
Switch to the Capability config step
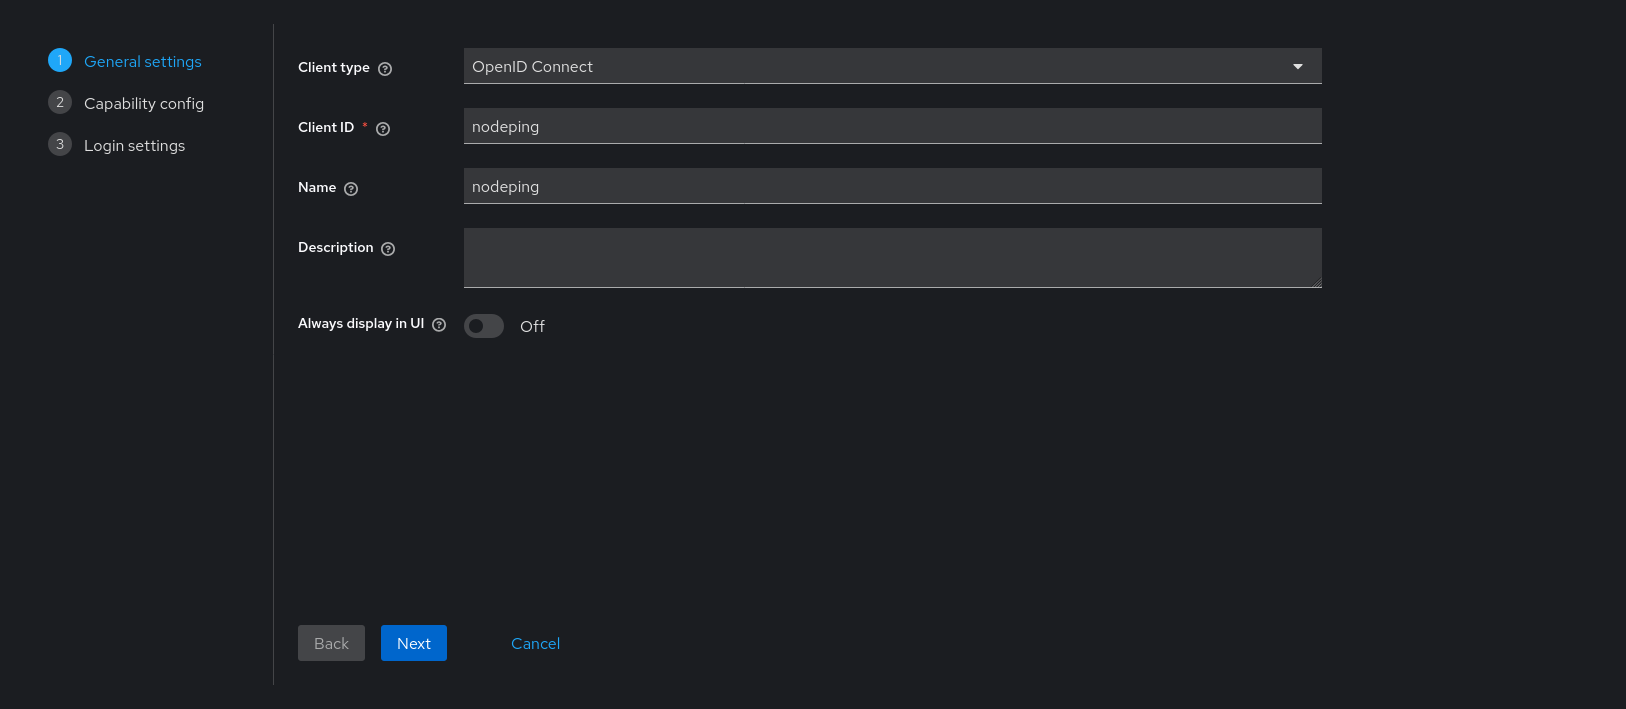144,104
